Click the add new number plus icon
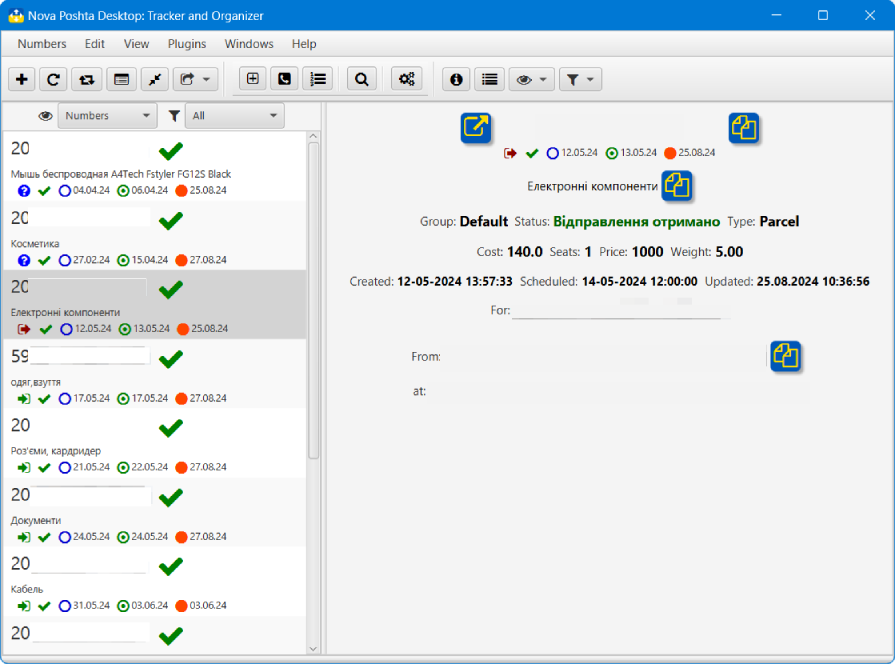Image resolution: width=895 pixels, height=664 pixels. (22, 79)
